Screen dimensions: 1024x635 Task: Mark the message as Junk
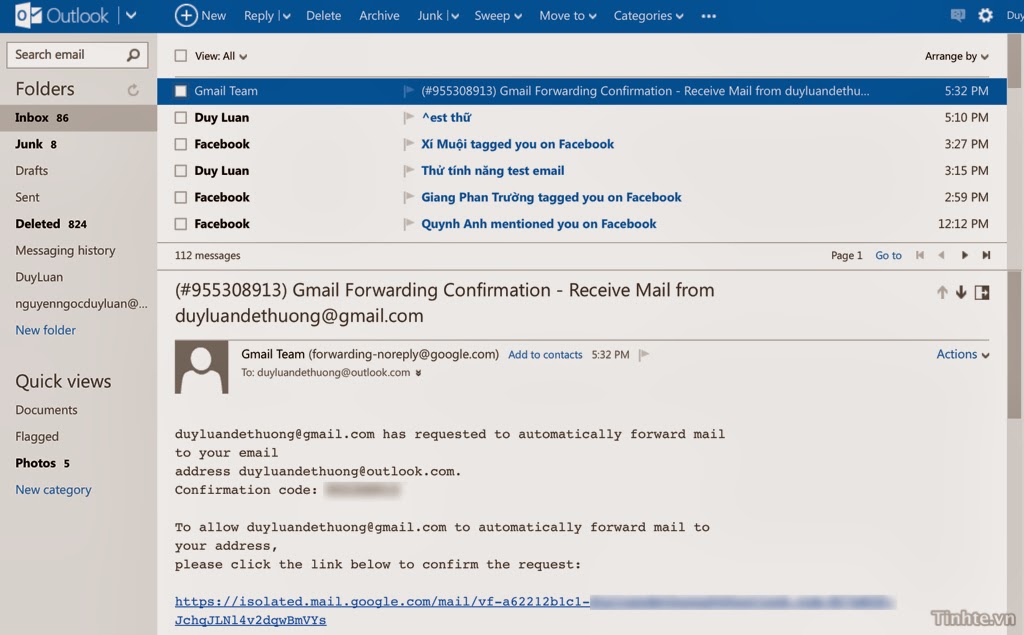[x=430, y=16]
